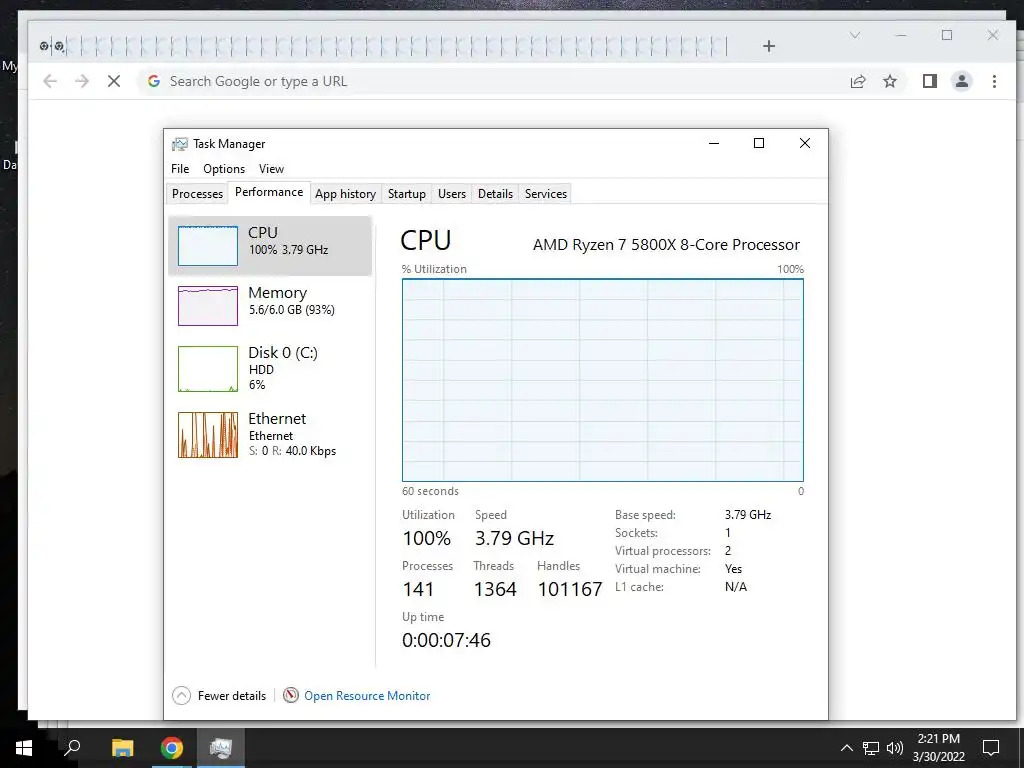The height and width of the screenshot is (768, 1024).
Task: Open a new Chrome tab with plus
Action: click(x=769, y=46)
